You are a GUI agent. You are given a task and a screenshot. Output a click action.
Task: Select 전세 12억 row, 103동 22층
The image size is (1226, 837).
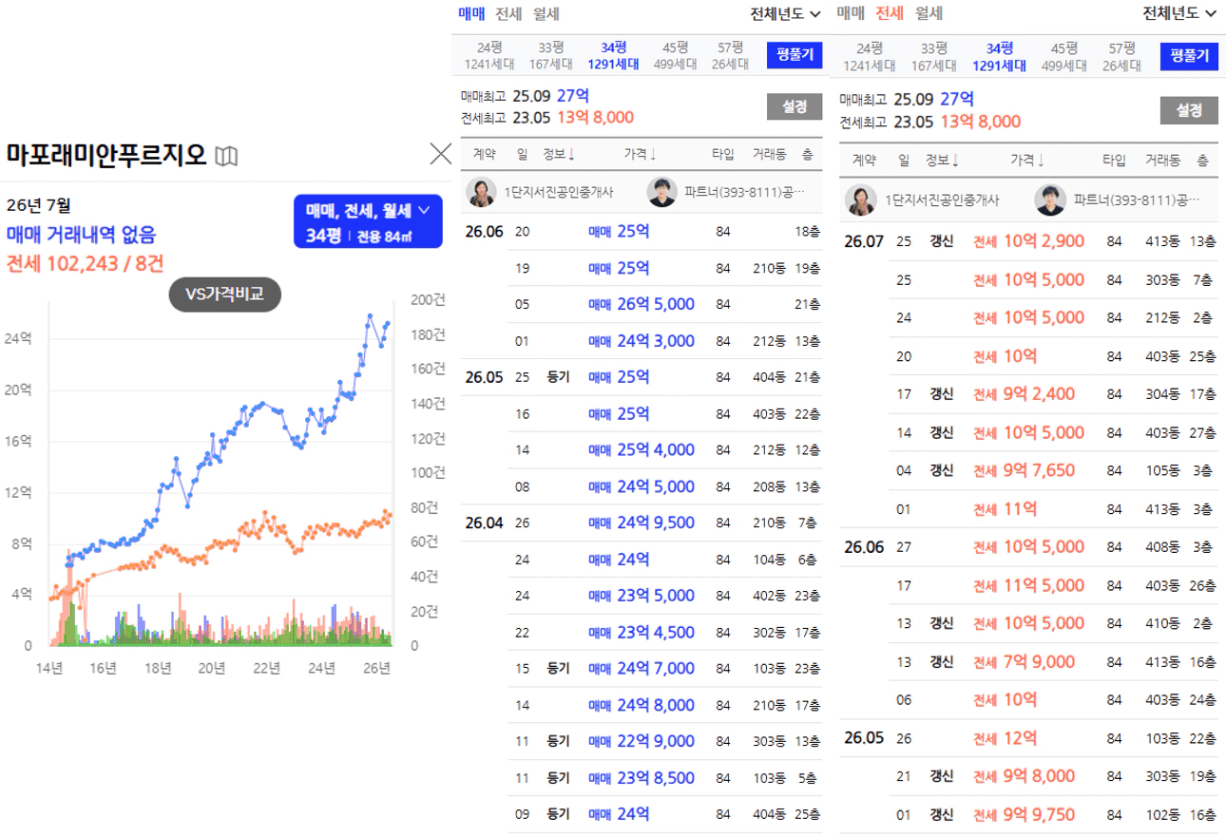pyautogui.click(x=1029, y=738)
